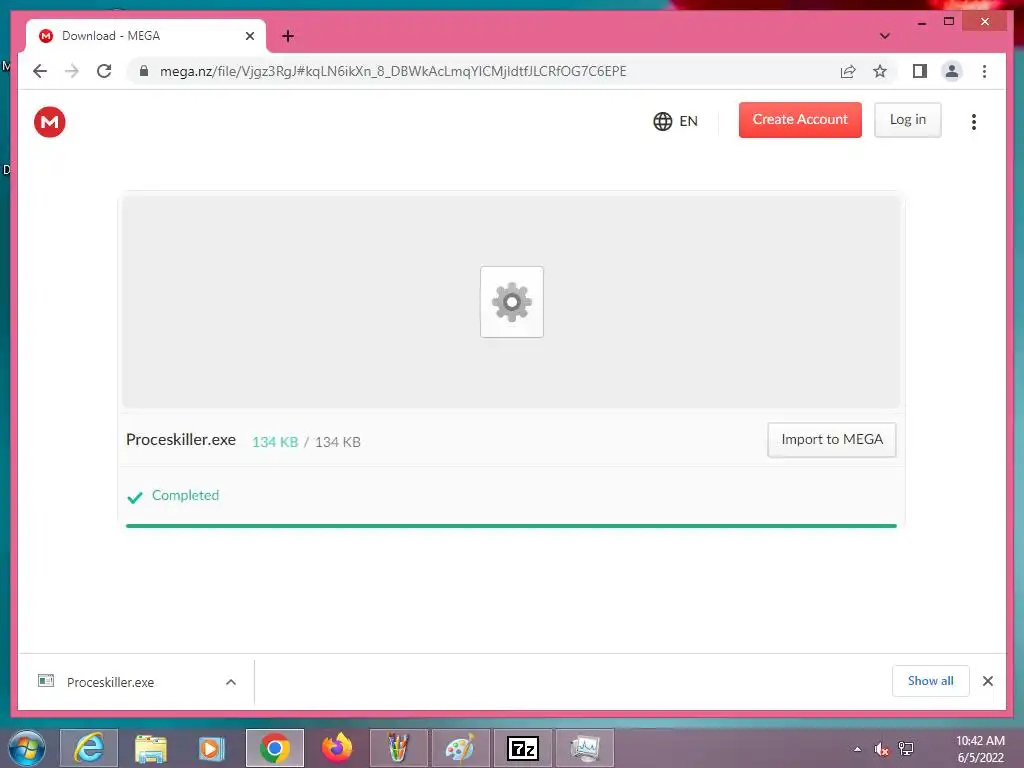Close the Download - MEGA tab

tap(249, 36)
